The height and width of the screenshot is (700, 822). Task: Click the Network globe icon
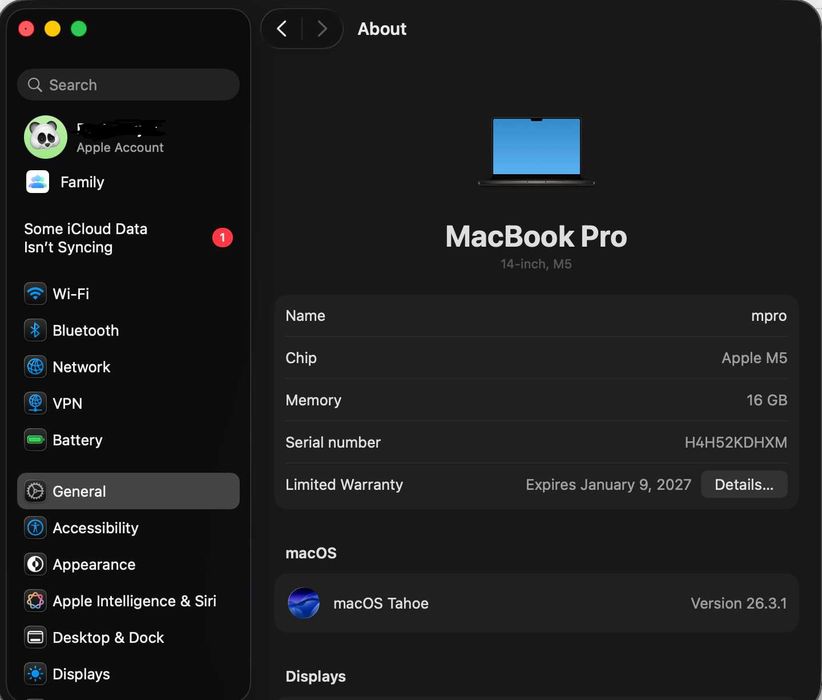tap(35, 367)
